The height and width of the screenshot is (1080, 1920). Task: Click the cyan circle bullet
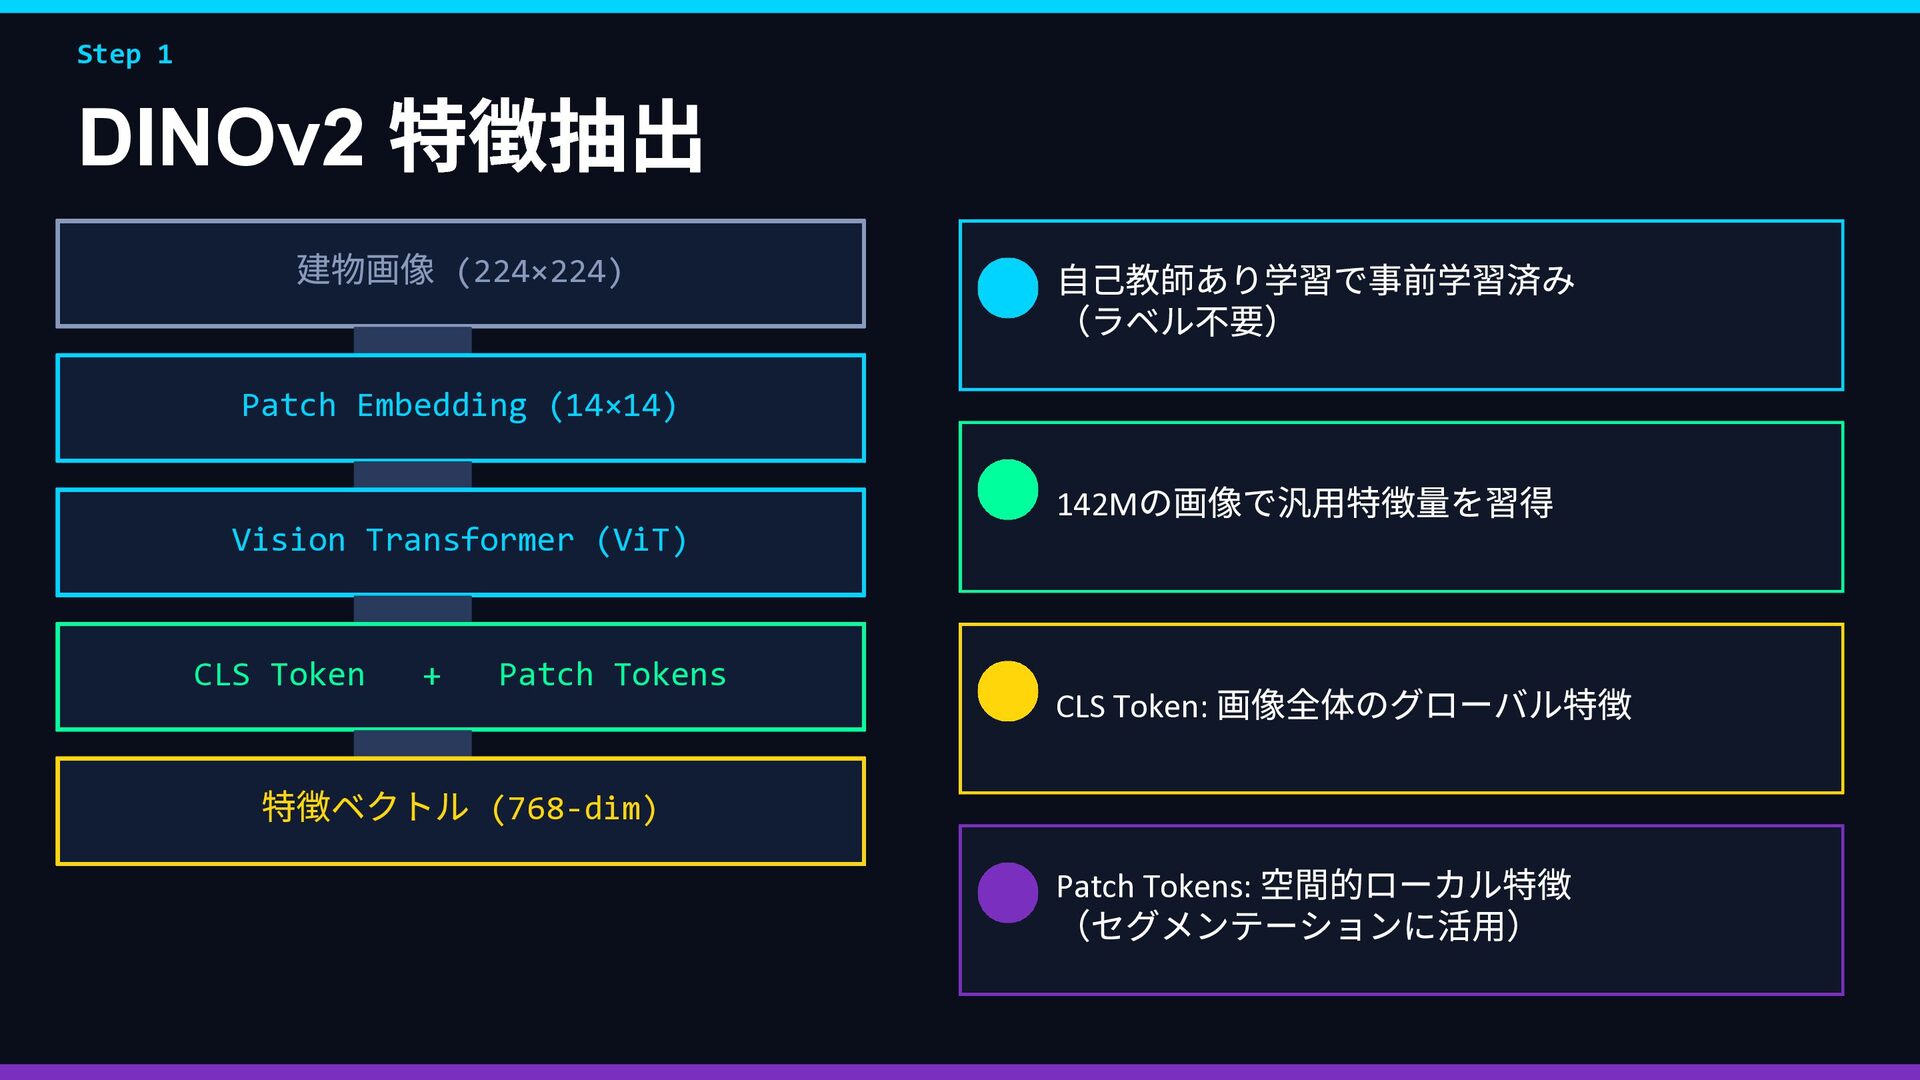1007,288
